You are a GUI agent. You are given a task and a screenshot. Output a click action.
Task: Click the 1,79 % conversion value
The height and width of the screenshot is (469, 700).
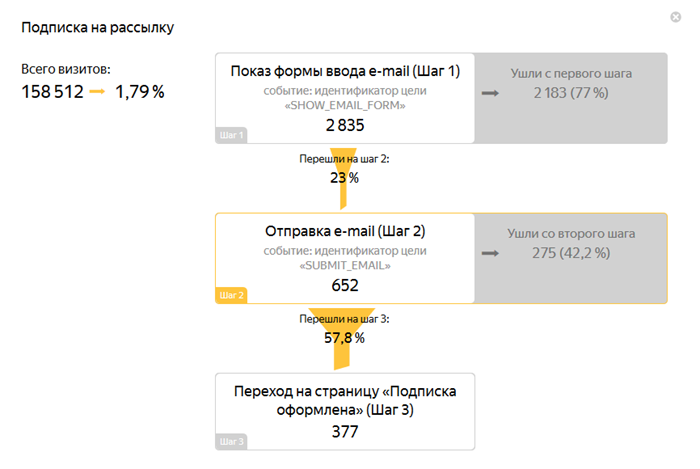[x=140, y=92]
